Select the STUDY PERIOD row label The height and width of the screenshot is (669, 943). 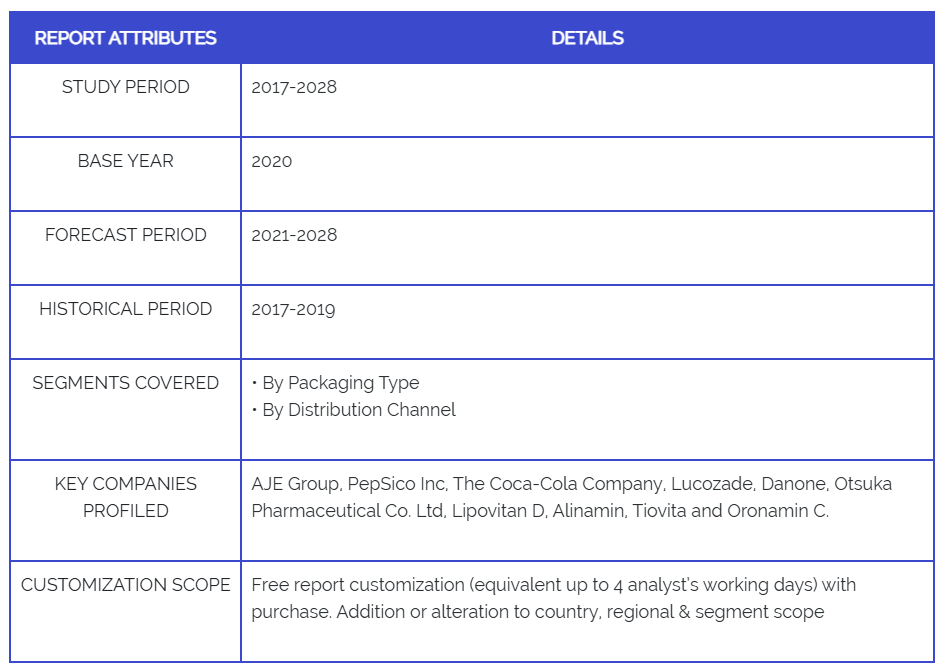click(125, 87)
